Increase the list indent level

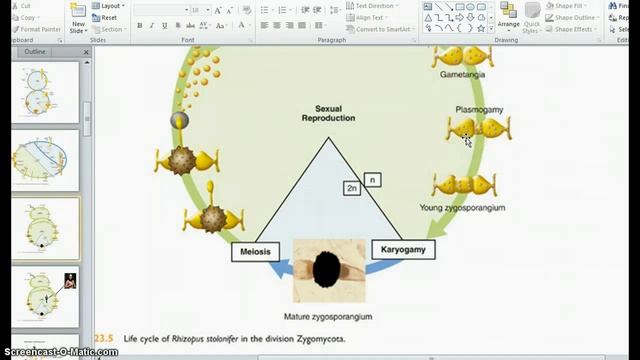317,10
